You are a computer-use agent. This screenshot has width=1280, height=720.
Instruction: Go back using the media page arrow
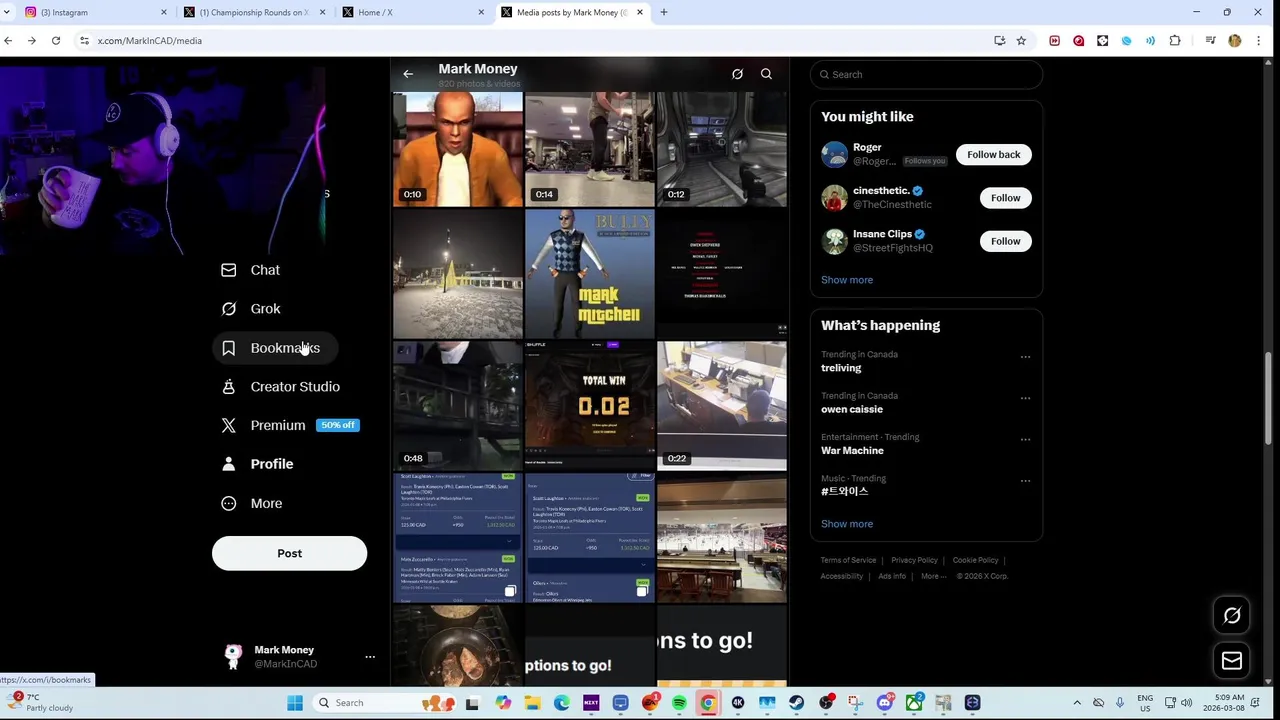[x=408, y=74]
